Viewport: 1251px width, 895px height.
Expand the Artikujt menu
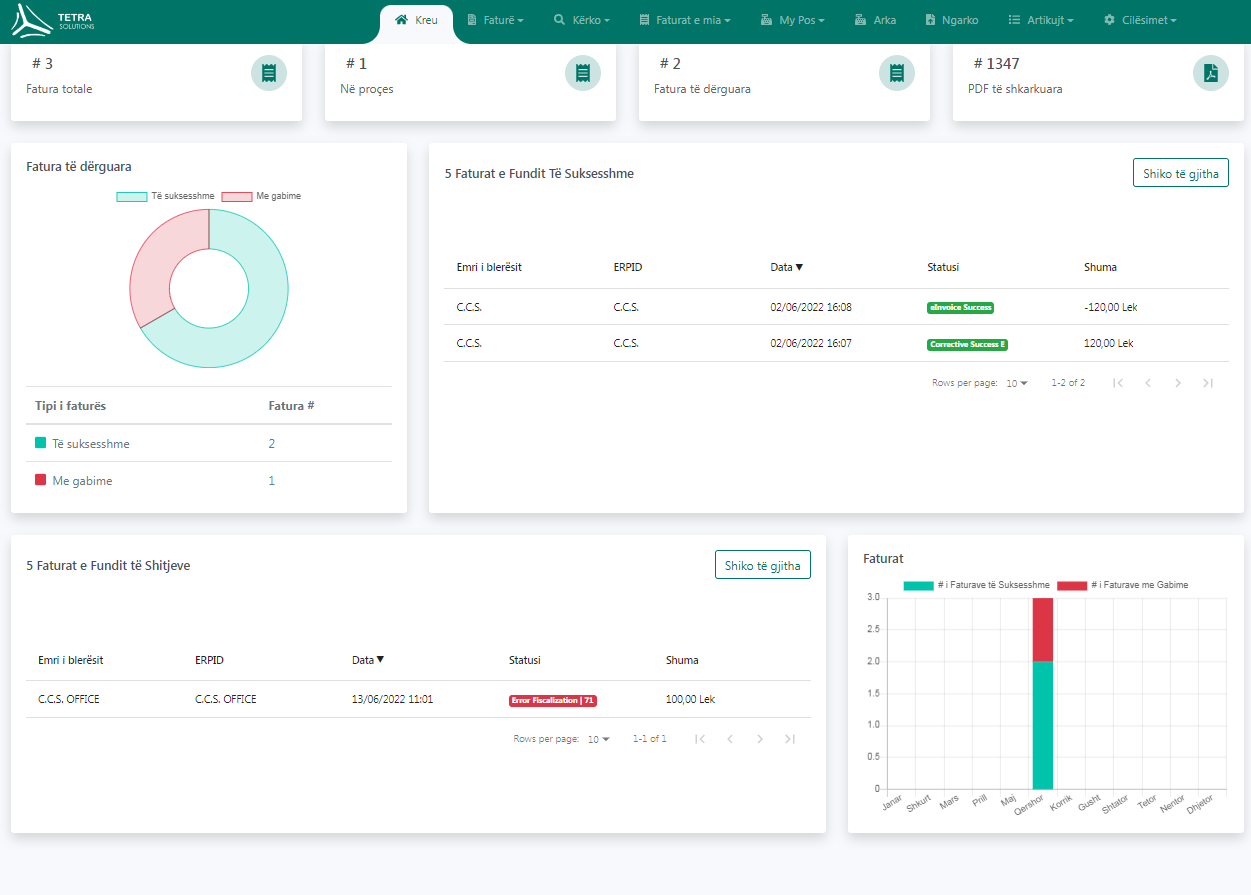click(1041, 20)
